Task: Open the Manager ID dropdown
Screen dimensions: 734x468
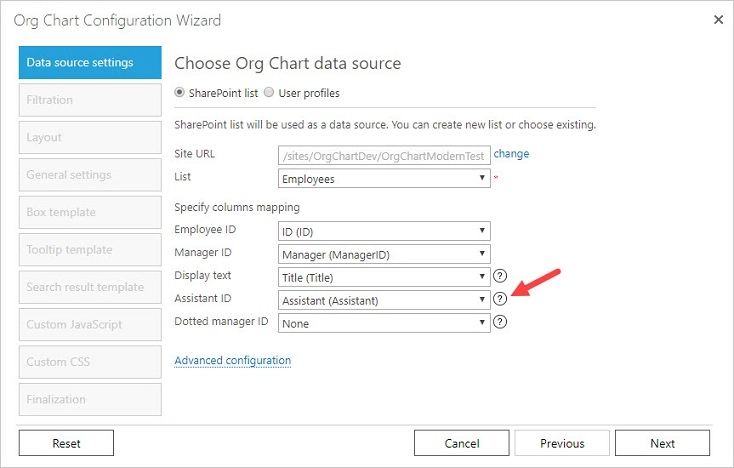Action: click(384, 254)
